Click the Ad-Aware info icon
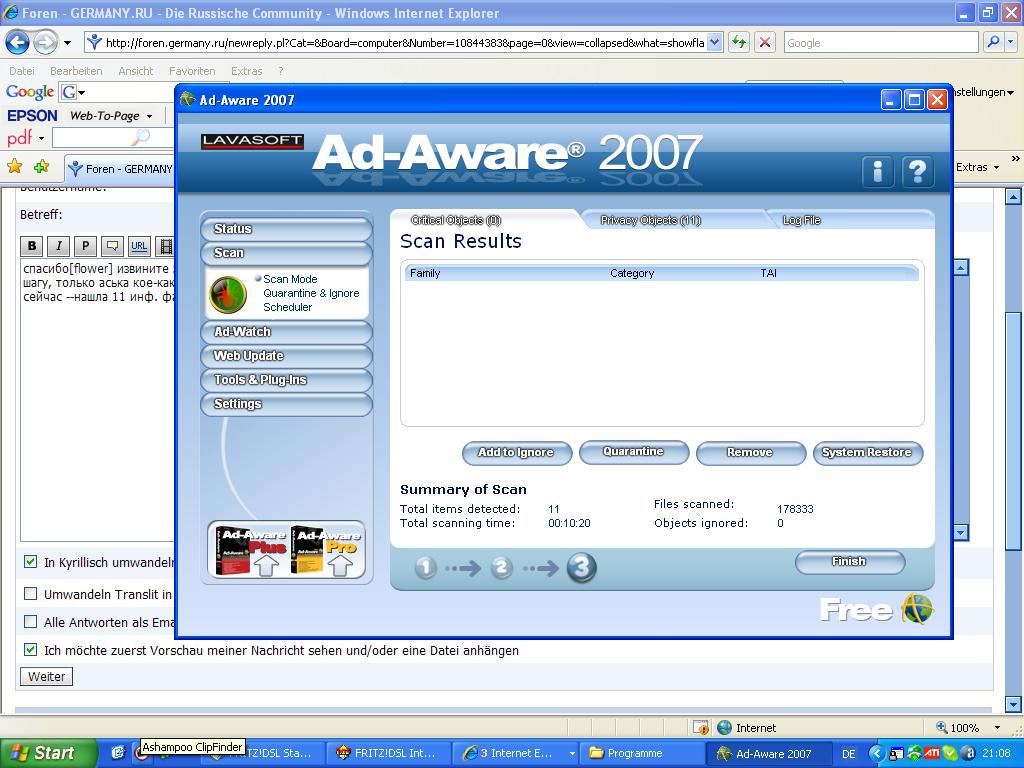1024x768 pixels. (x=877, y=172)
